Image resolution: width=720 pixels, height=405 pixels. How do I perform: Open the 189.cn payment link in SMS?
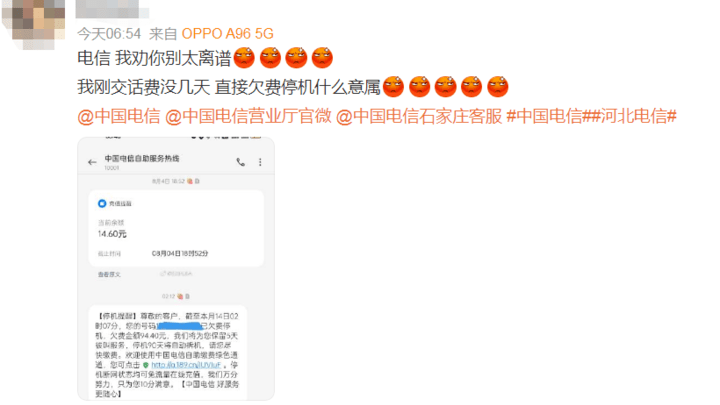[186, 365]
